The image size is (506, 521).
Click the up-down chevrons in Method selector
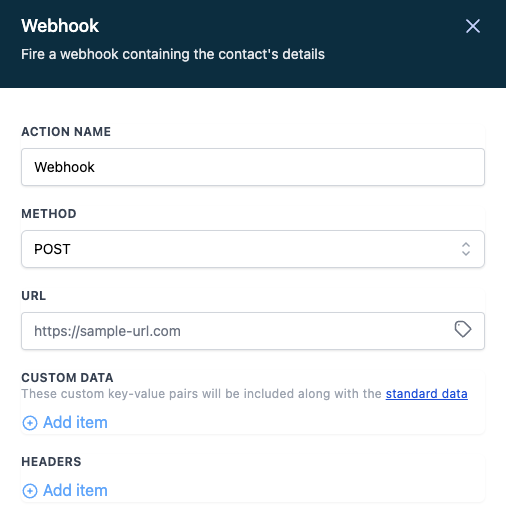466,249
